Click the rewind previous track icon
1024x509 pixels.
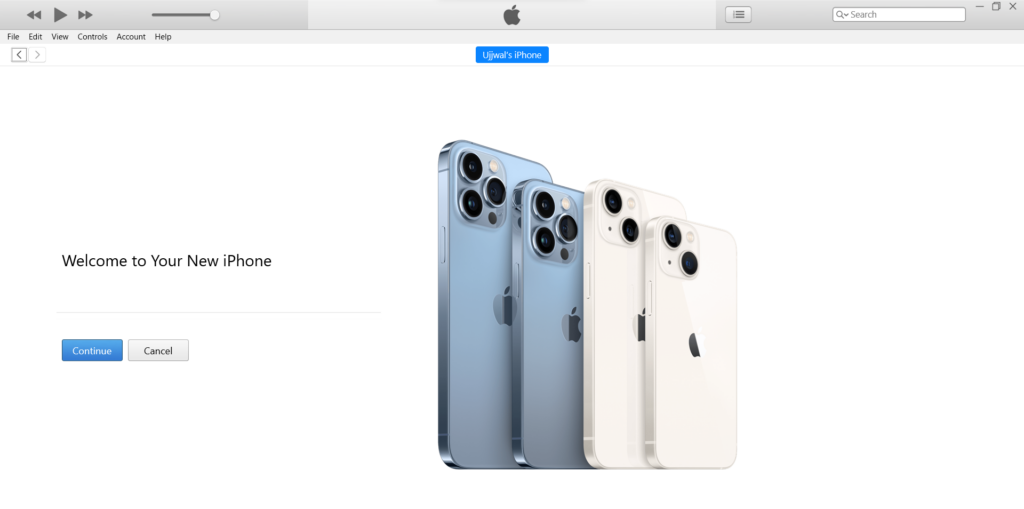pos(34,14)
